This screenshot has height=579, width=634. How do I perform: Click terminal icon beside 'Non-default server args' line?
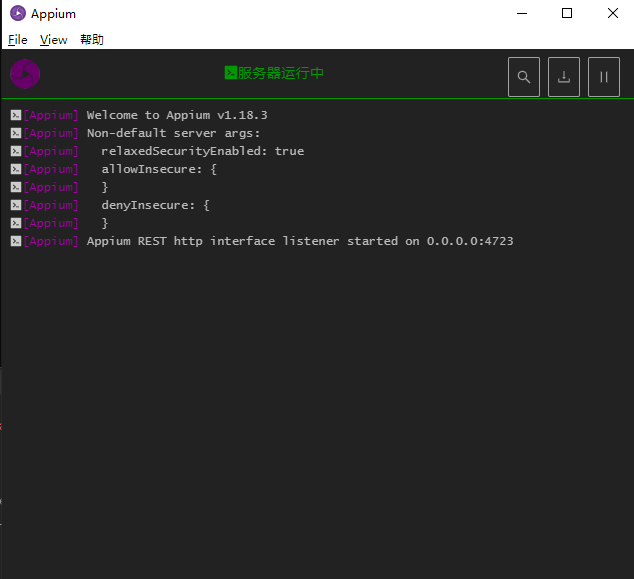[x=16, y=133]
